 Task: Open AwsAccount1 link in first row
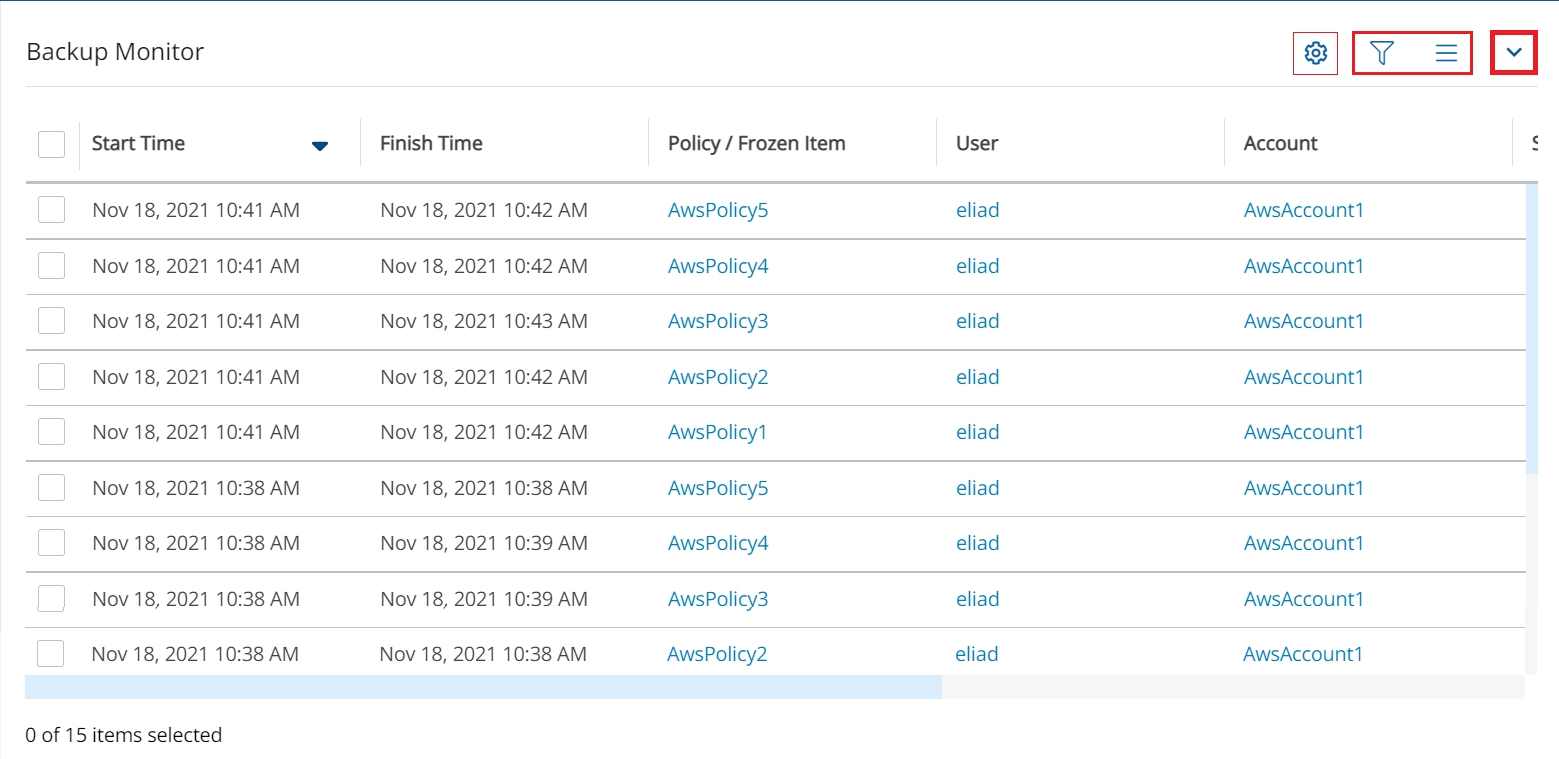click(1303, 210)
